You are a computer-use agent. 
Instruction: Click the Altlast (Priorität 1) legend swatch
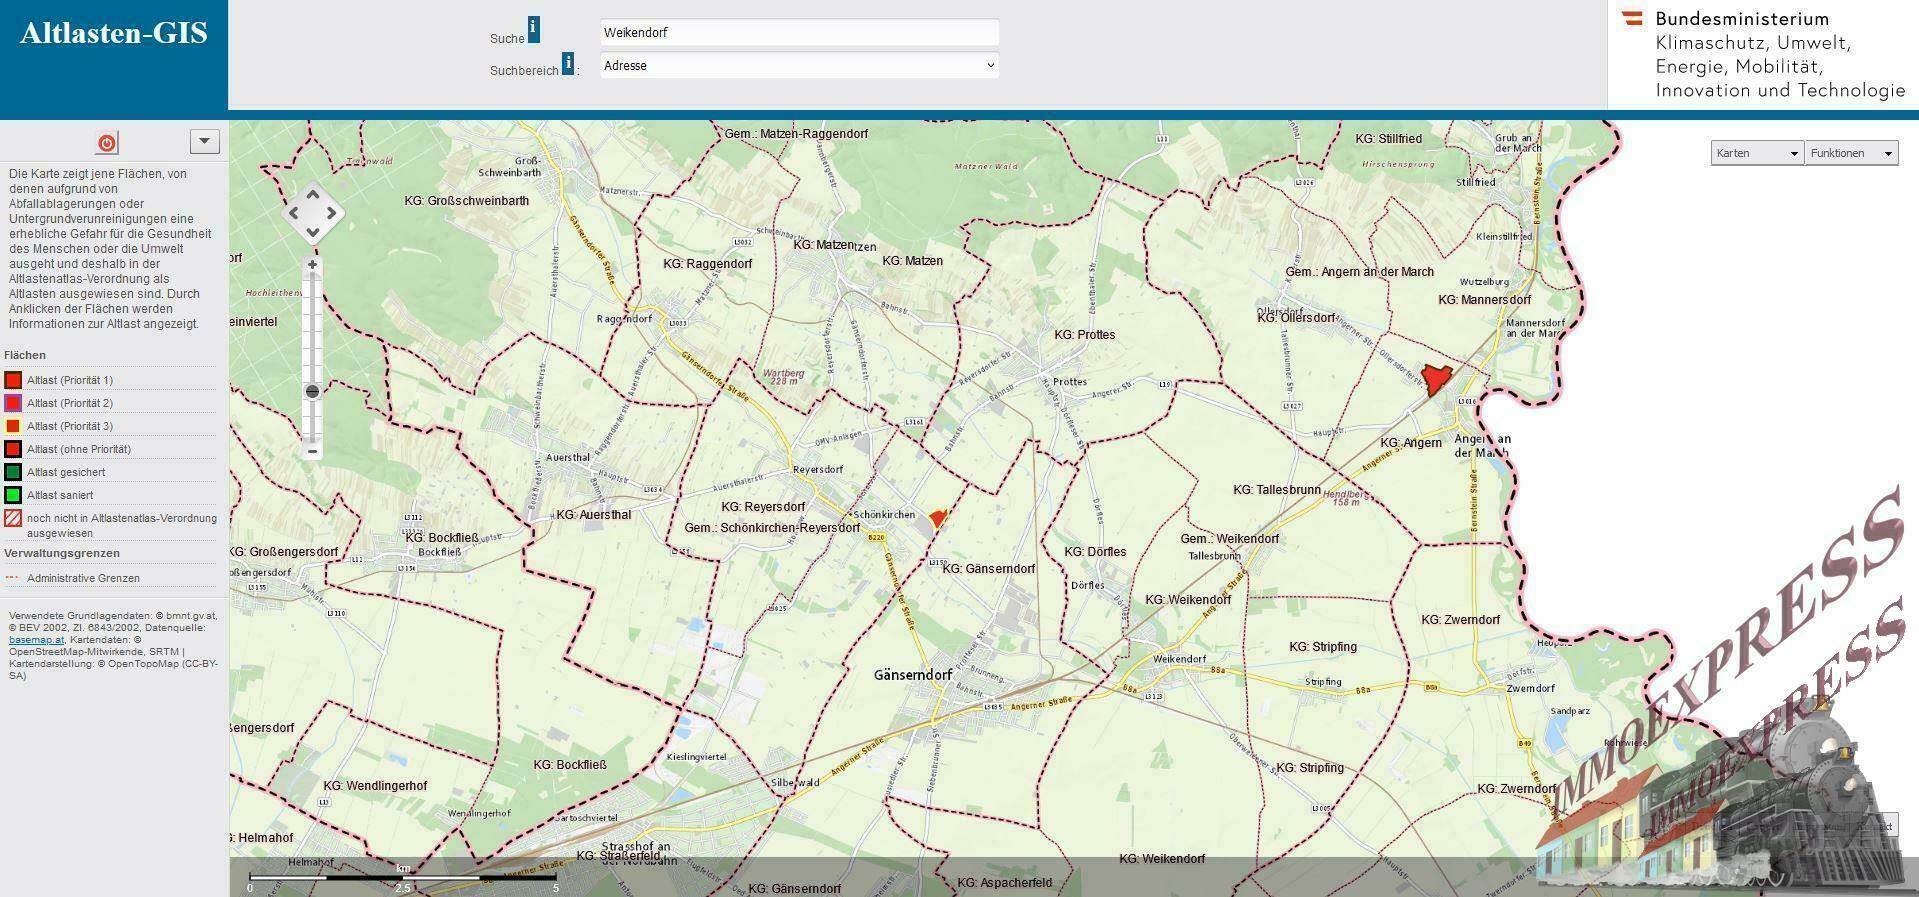click(13, 380)
